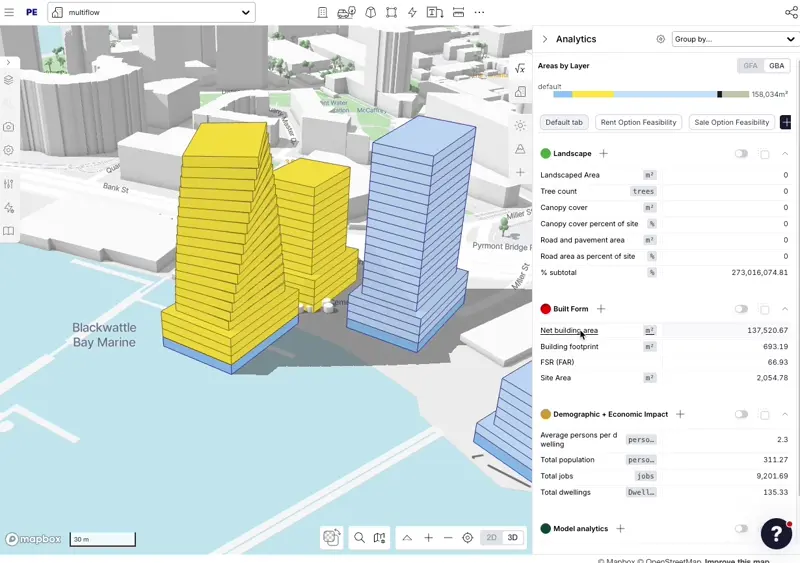Toggle the Demographic + Economic Impact switch

[x=741, y=414]
